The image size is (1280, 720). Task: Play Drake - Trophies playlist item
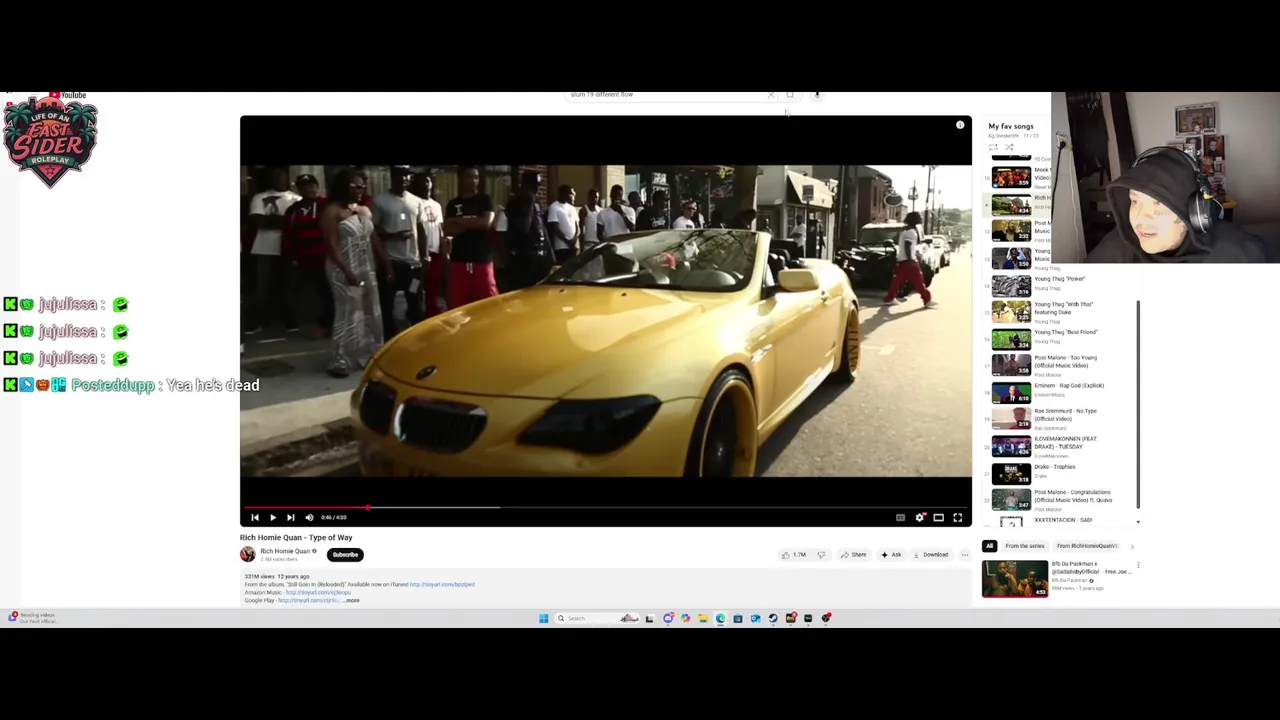coord(1060,473)
